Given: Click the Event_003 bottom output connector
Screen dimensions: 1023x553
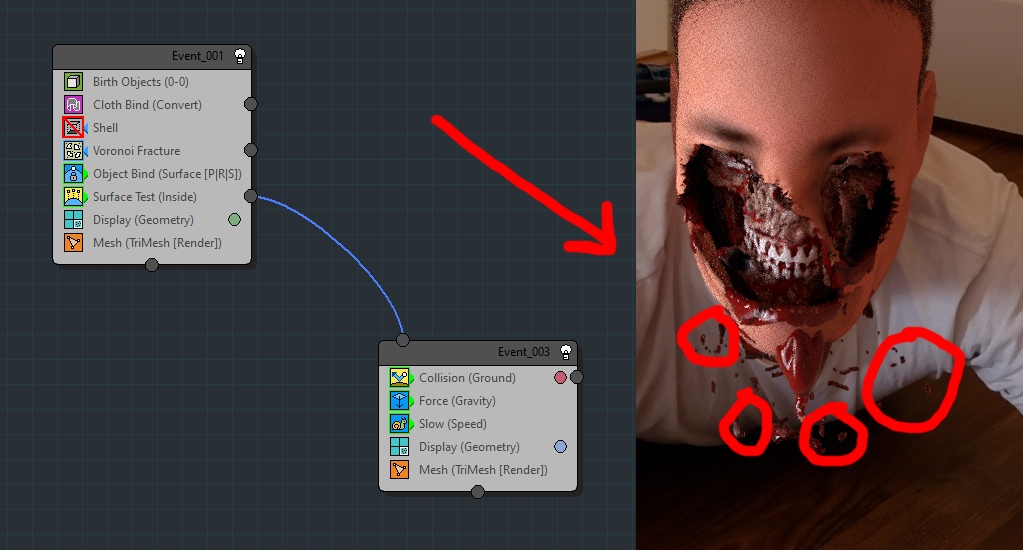Looking at the screenshot, I should click(x=478, y=492).
